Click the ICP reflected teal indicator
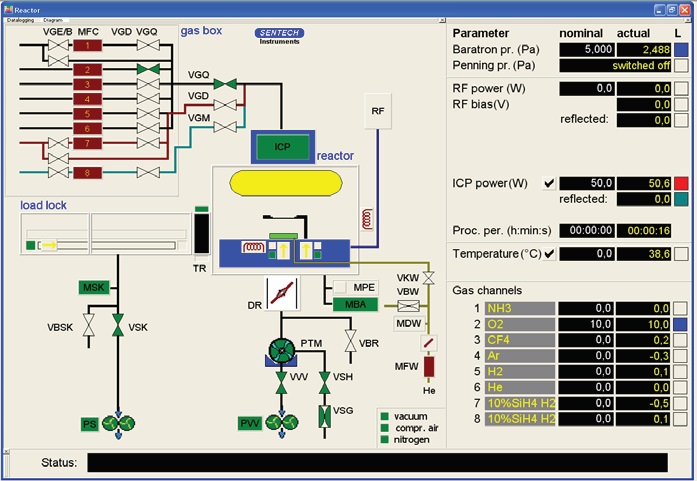Viewport: 697px width, 481px height. click(x=681, y=199)
